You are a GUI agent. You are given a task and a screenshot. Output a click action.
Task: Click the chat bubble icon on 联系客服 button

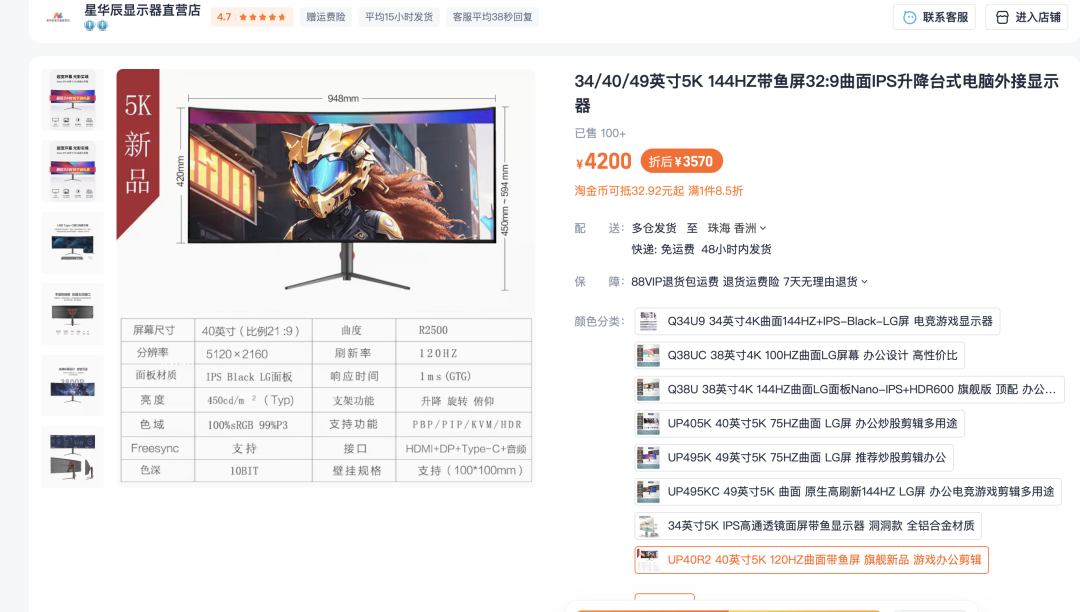click(910, 17)
